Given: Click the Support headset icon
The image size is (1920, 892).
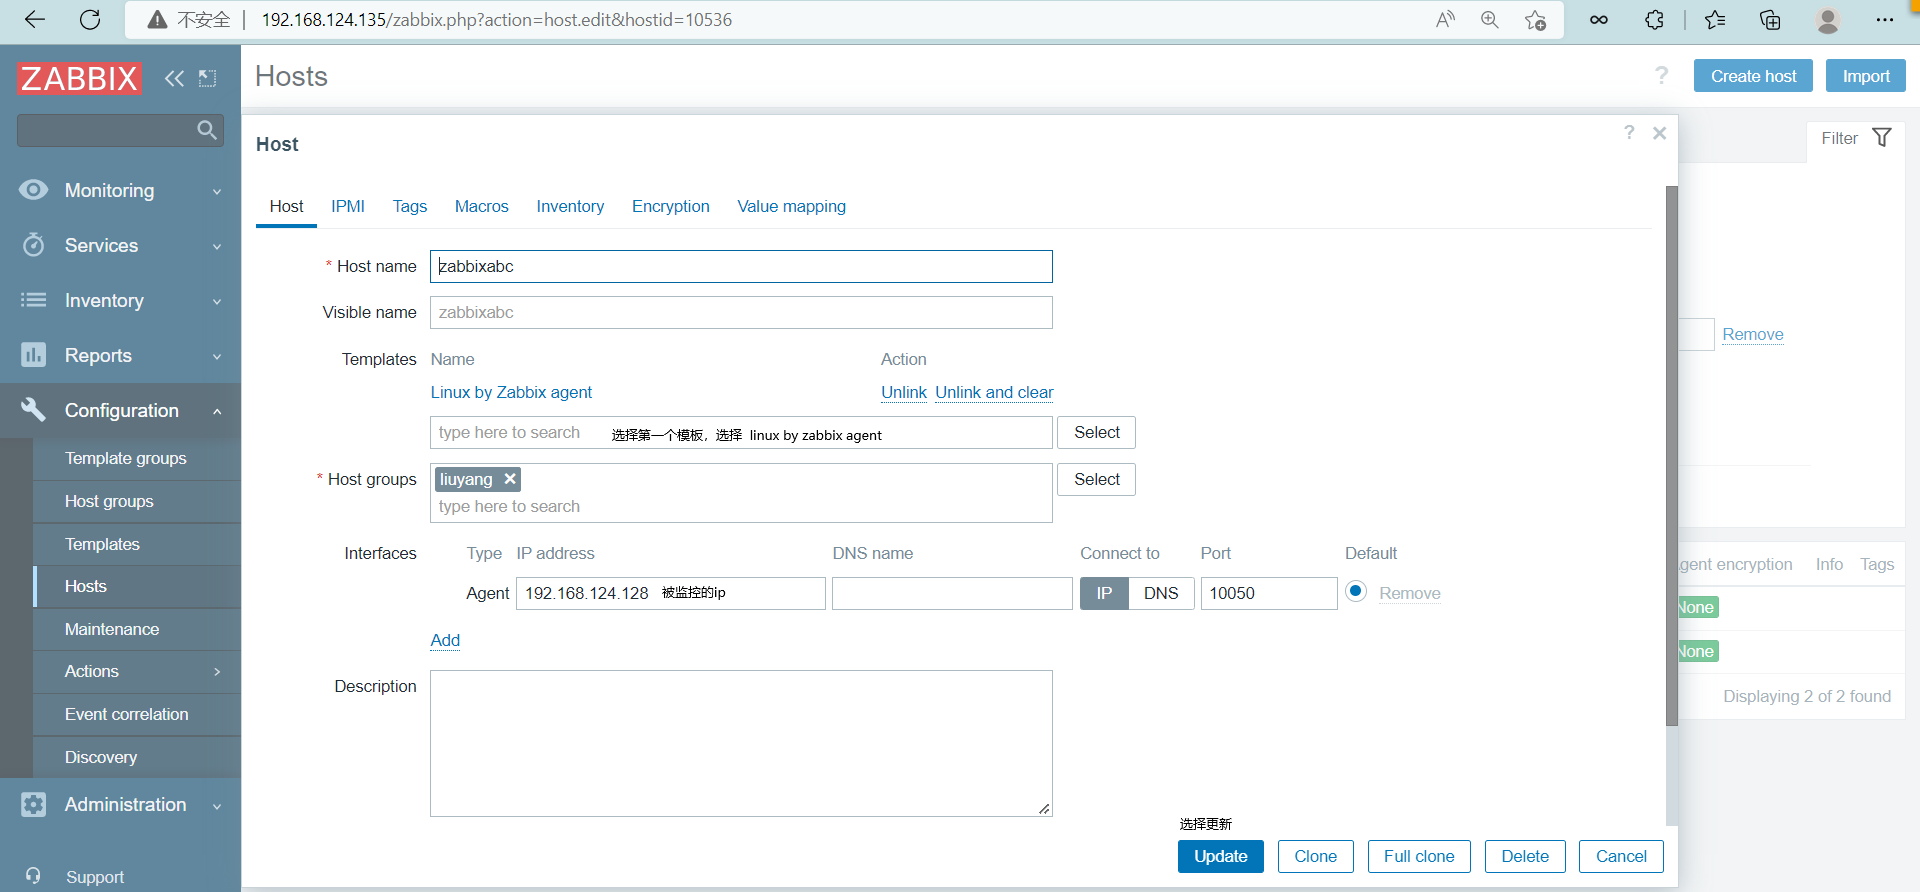Looking at the screenshot, I should [x=33, y=876].
